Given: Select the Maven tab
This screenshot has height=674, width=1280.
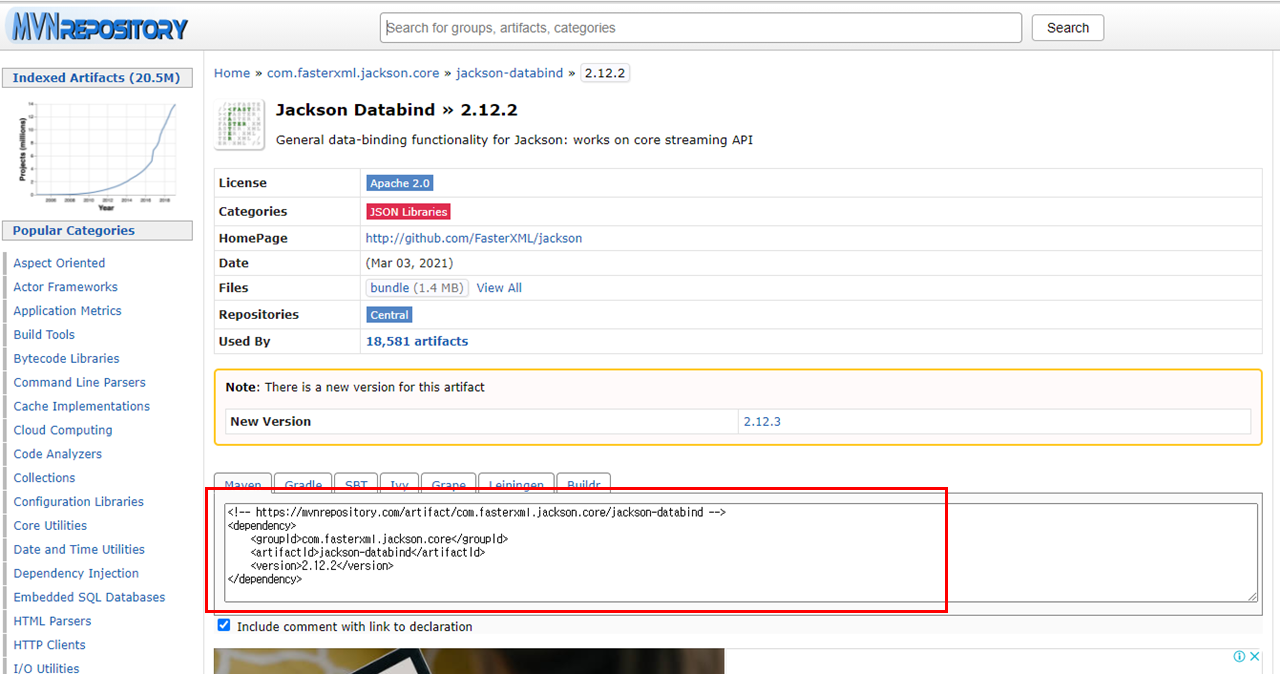Looking at the screenshot, I should [242, 483].
